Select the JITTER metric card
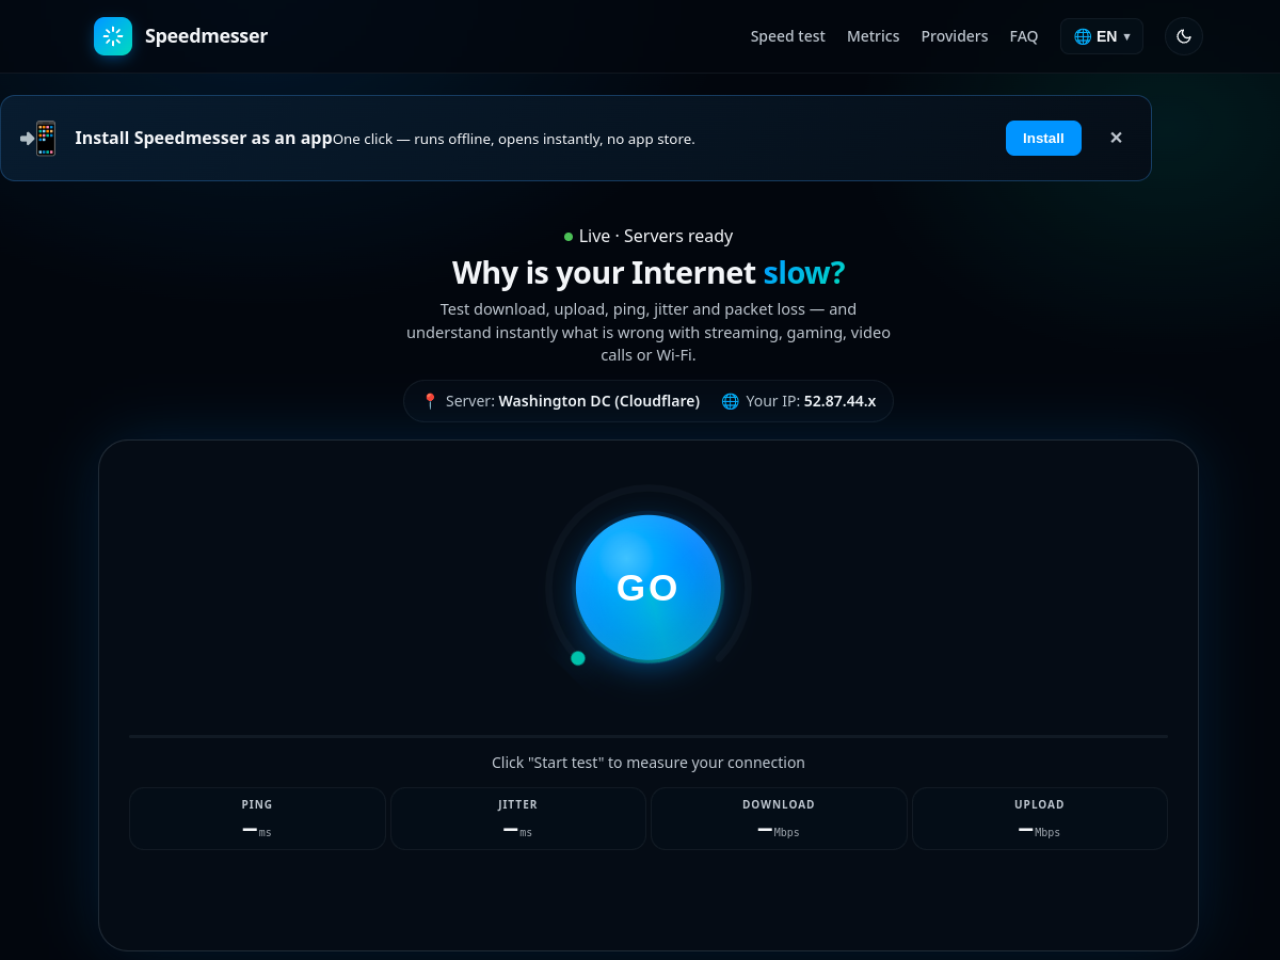This screenshot has width=1280, height=960. [518, 818]
